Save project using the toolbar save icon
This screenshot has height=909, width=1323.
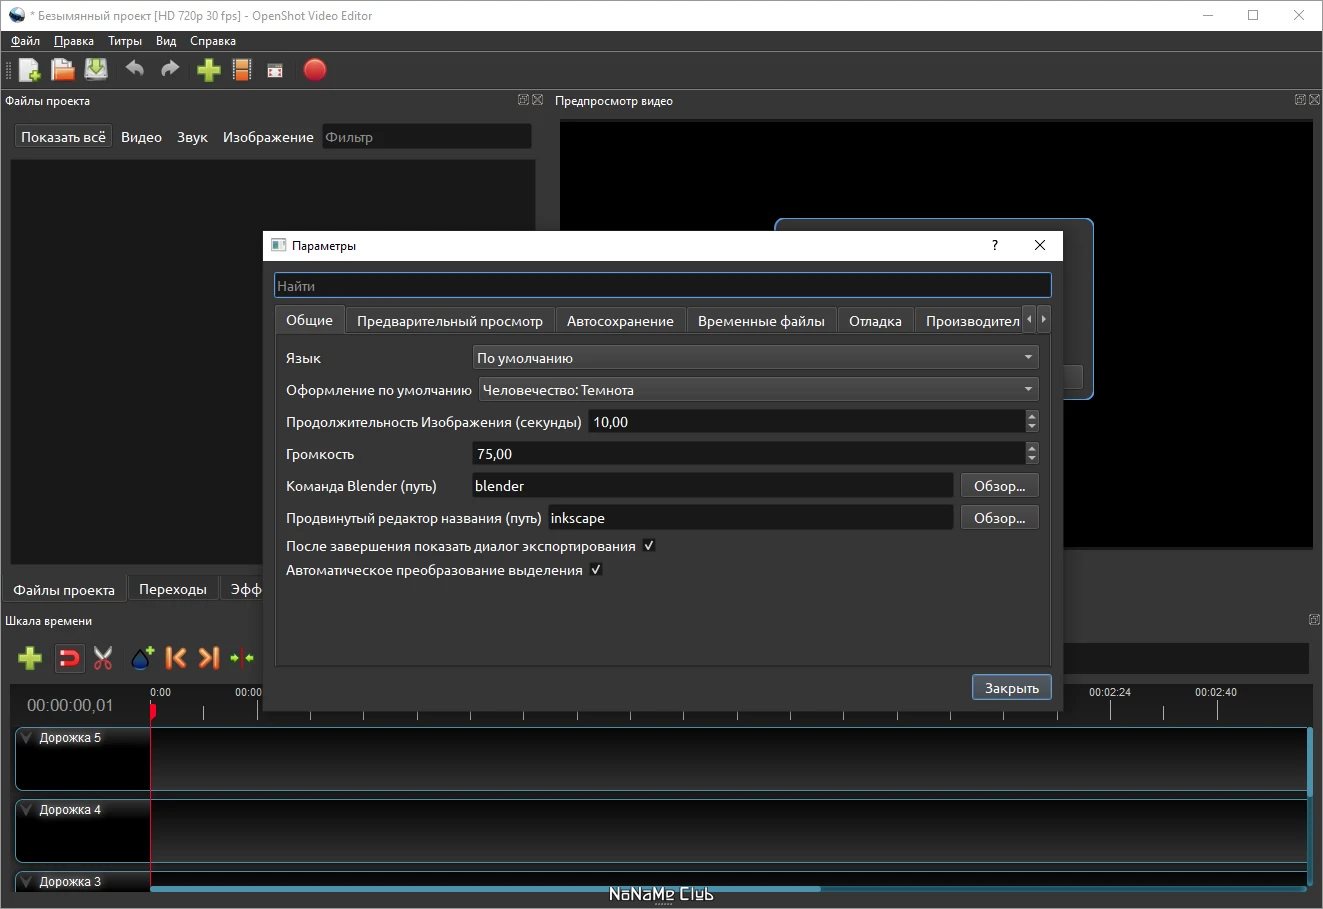pos(96,70)
